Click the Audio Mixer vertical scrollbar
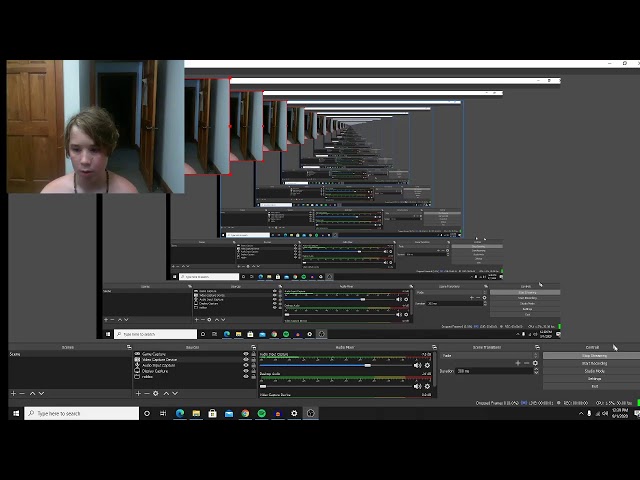Viewport: 640px width, 480px height. tap(436, 369)
